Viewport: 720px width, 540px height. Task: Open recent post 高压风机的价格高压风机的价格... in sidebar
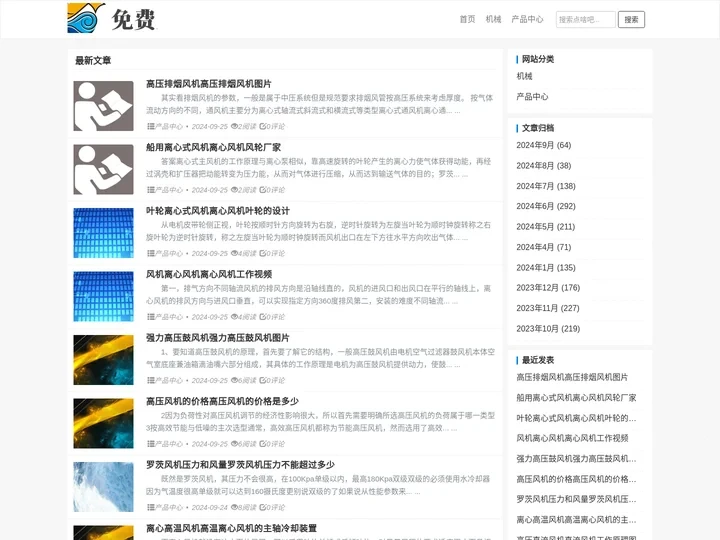[x=576, y=479]
